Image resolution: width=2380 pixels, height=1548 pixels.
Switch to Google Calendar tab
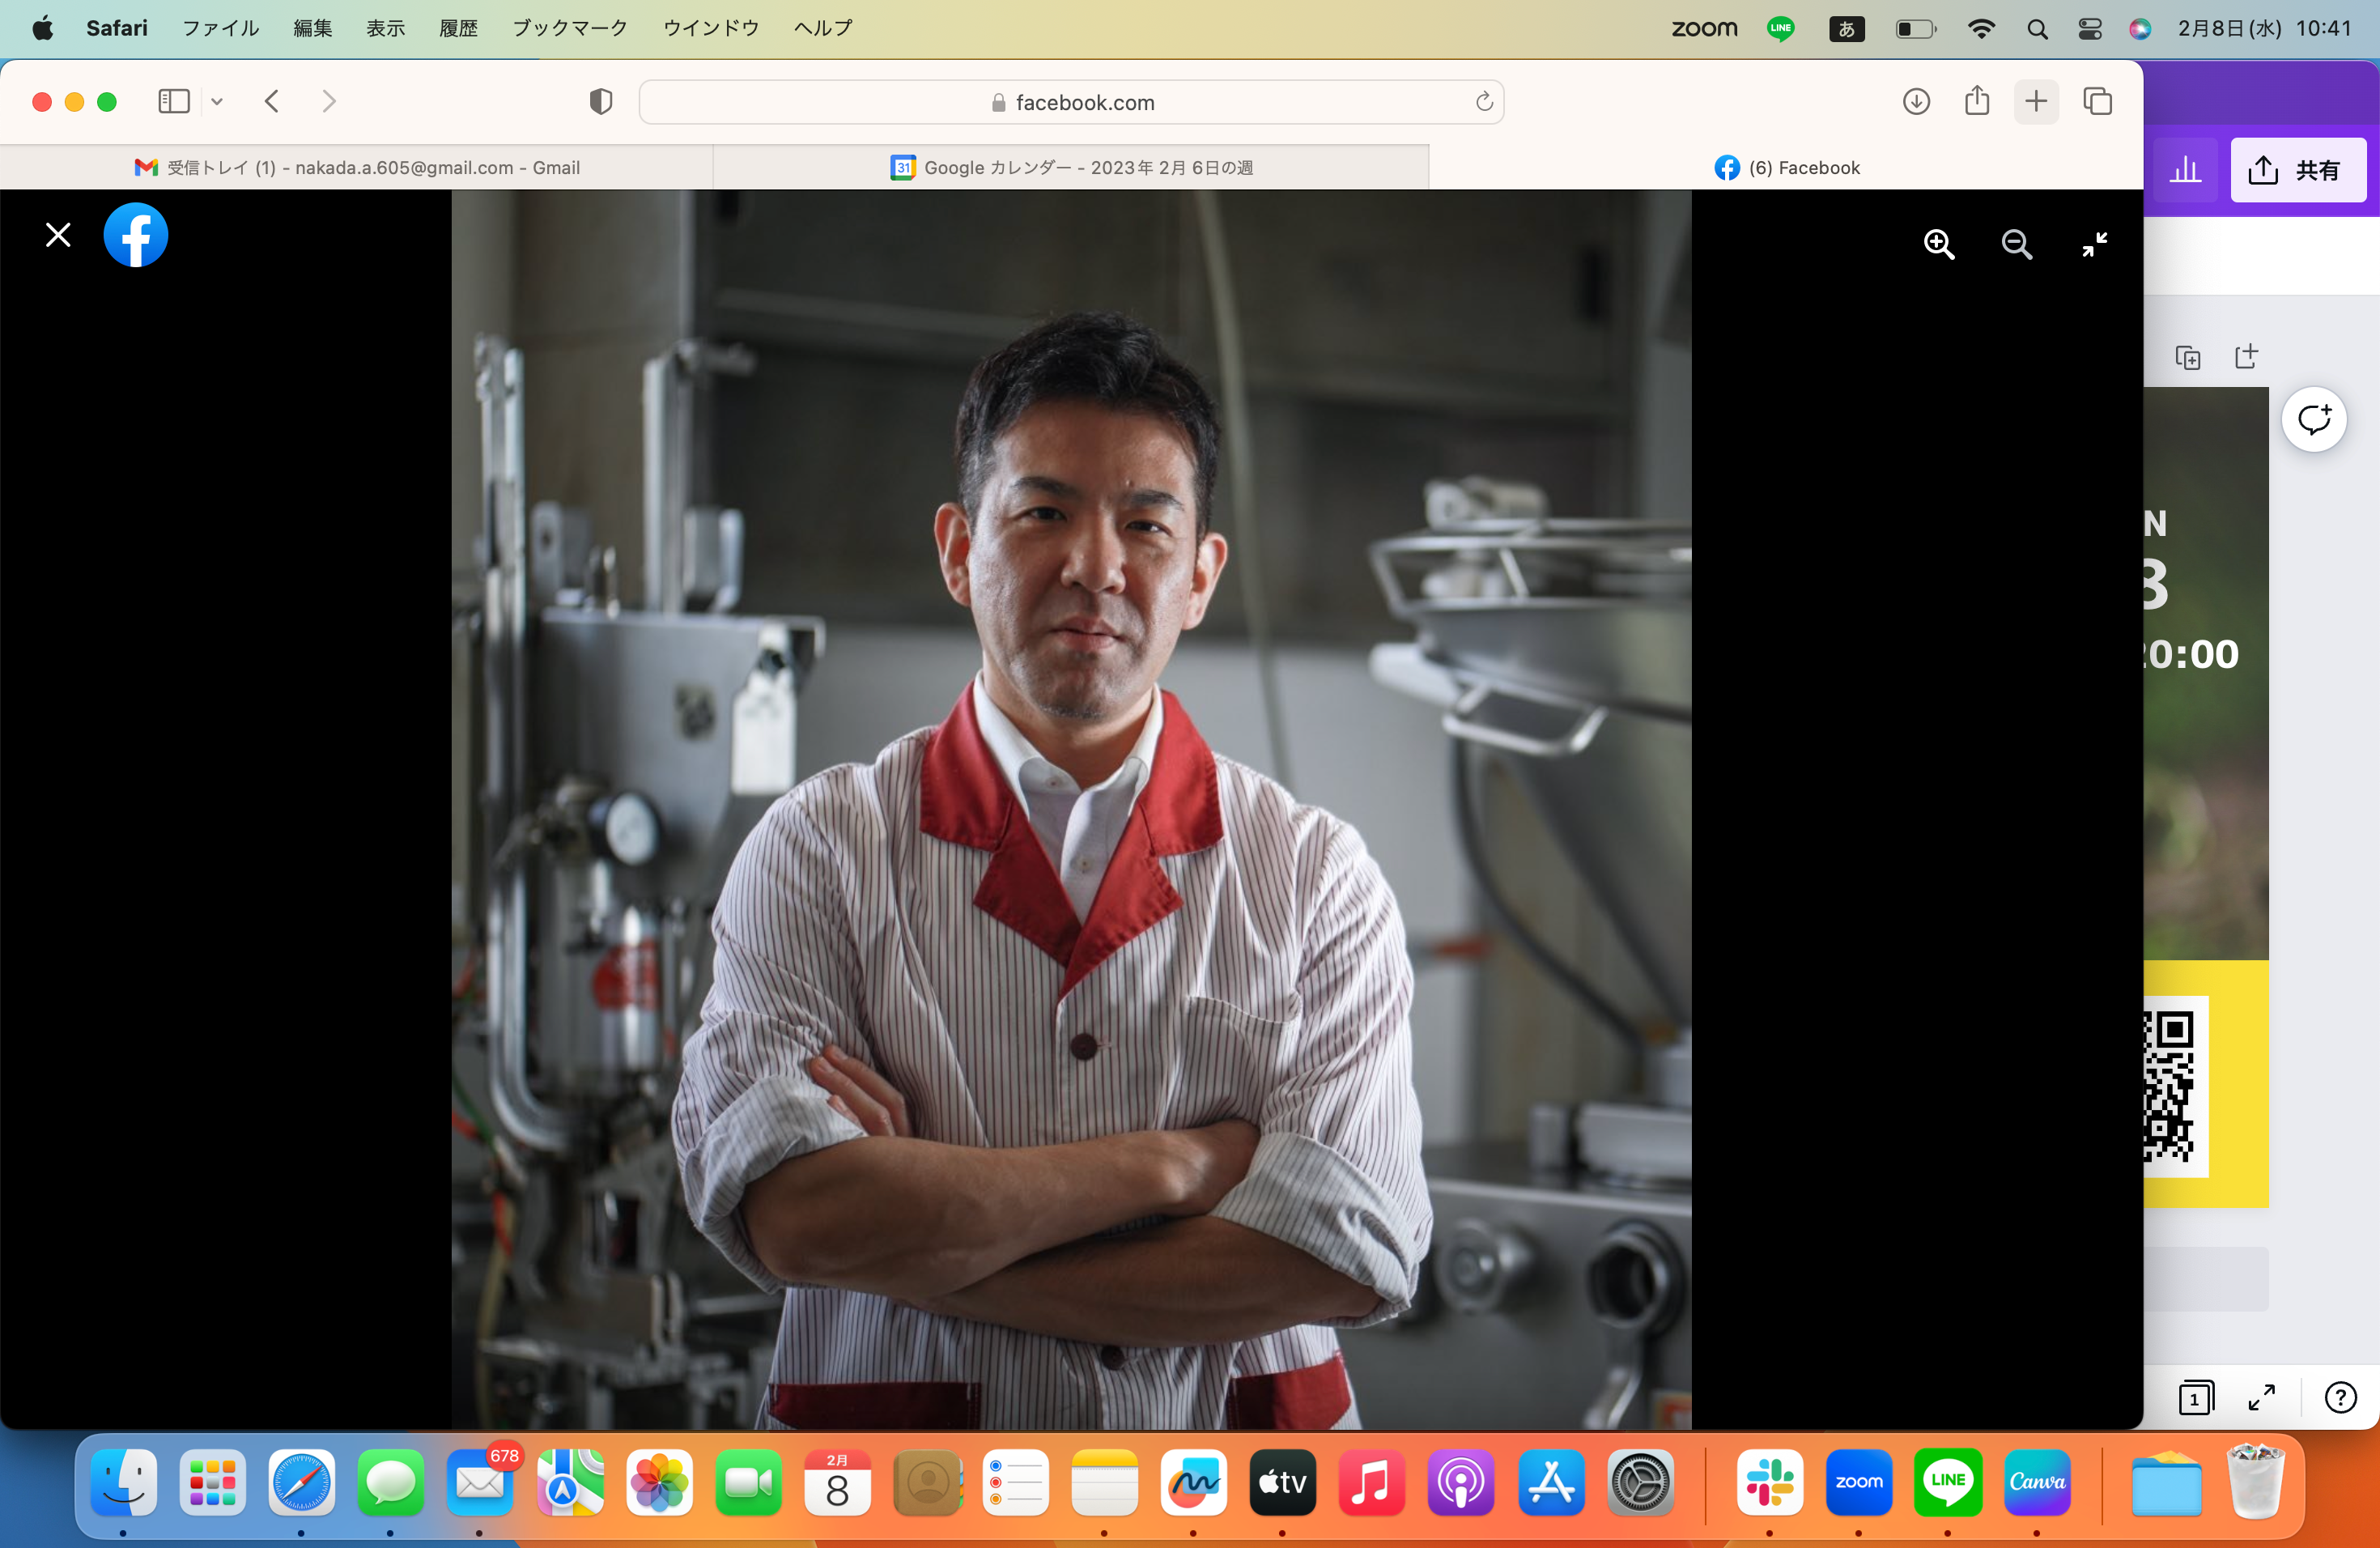[1071, 168]
